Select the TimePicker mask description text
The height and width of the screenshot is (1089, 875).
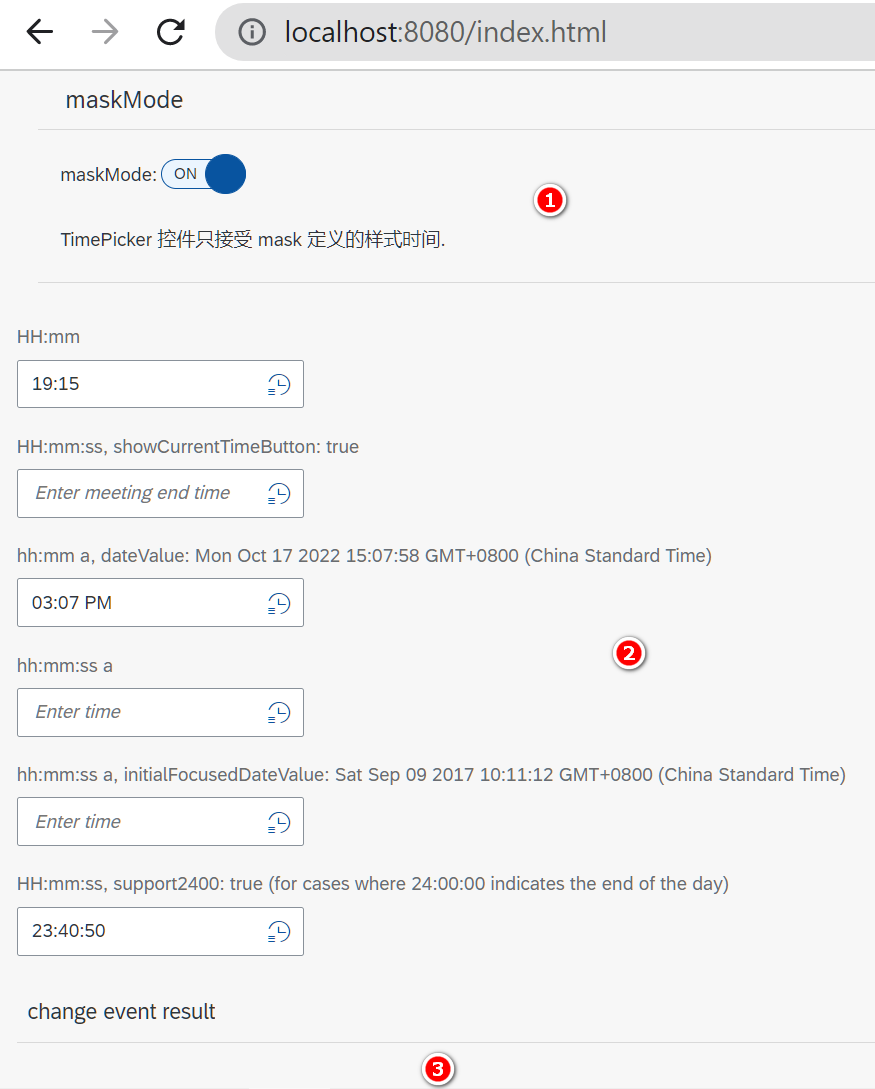click(x=253, y=240)
